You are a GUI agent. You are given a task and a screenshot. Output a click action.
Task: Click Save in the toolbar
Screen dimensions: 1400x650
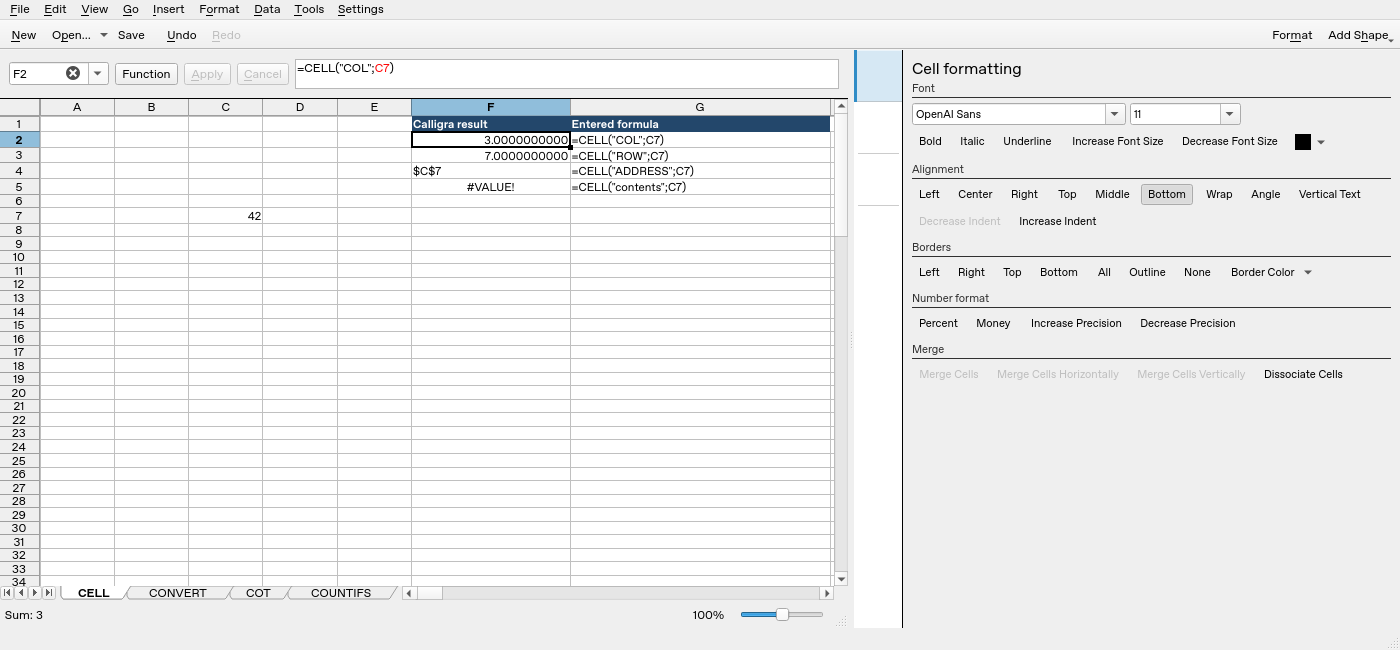[x=131, y=35]
